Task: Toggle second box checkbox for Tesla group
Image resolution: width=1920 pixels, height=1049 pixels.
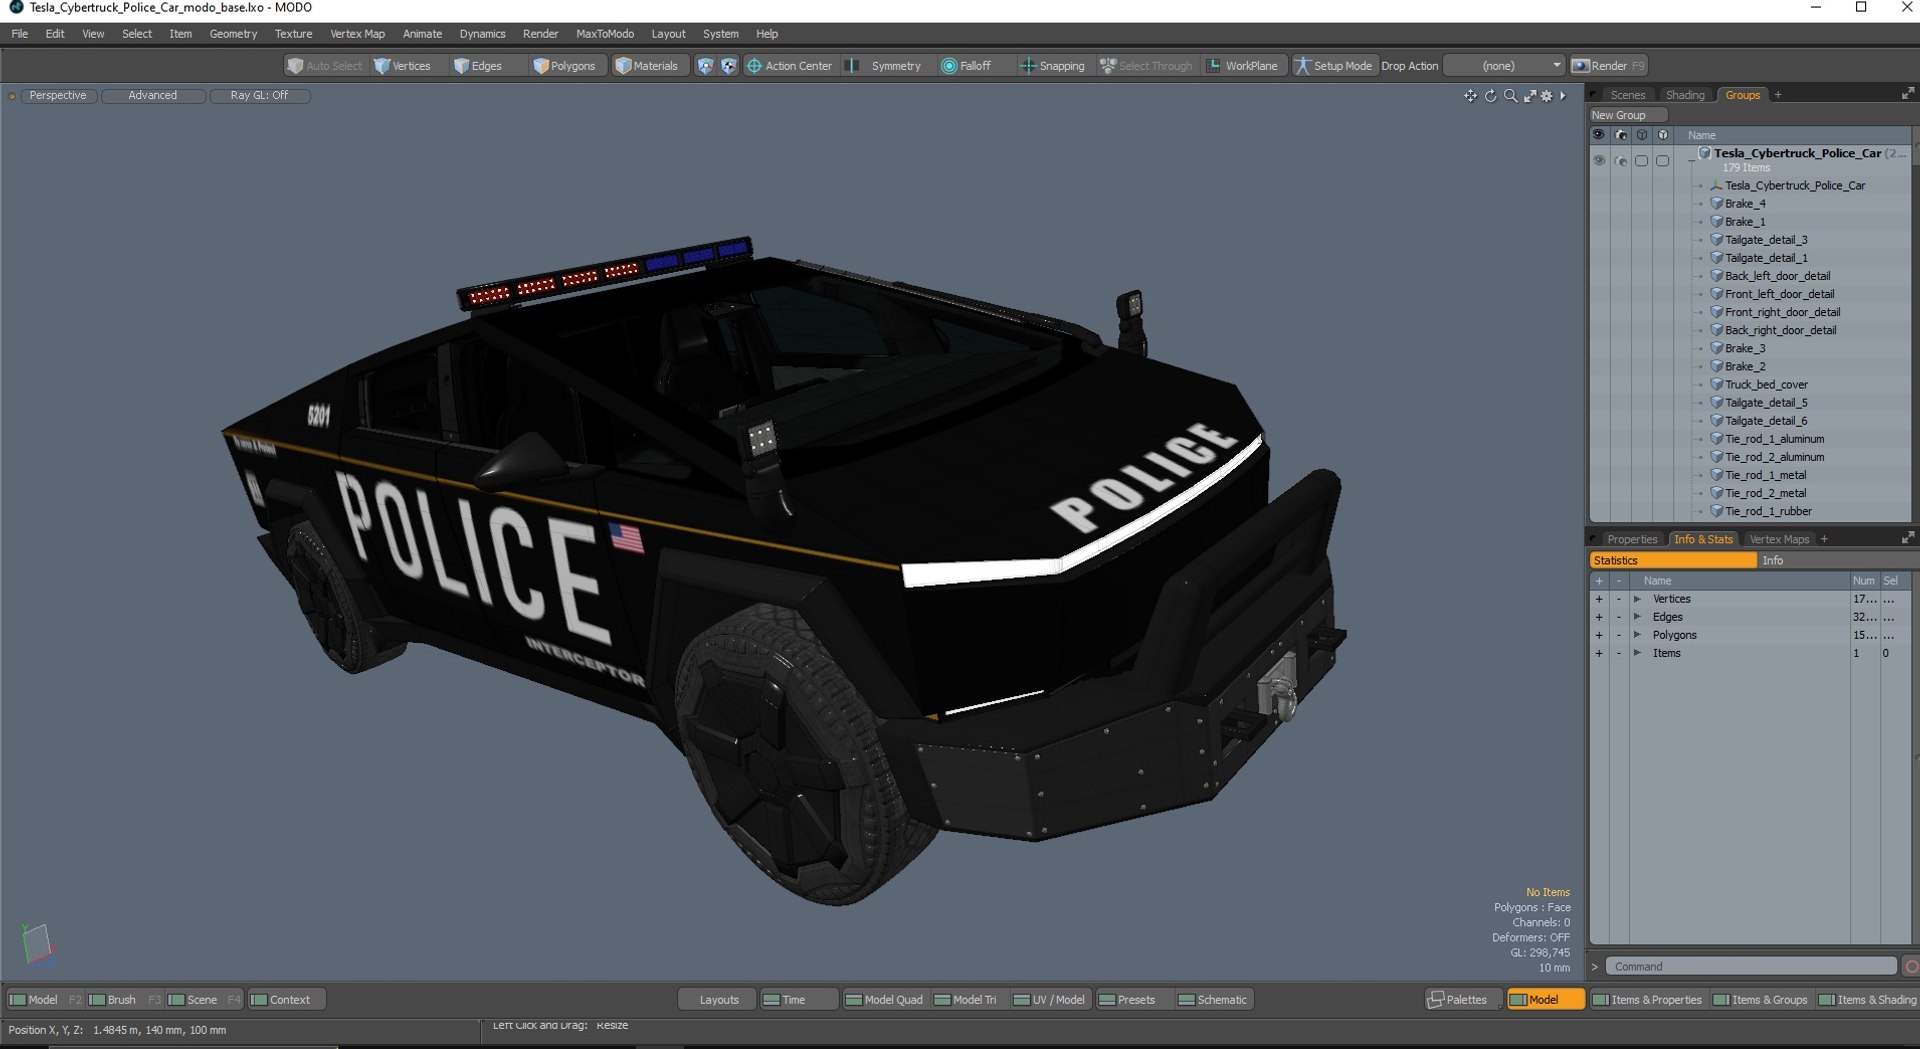Action: click(x=1662, y=160)
